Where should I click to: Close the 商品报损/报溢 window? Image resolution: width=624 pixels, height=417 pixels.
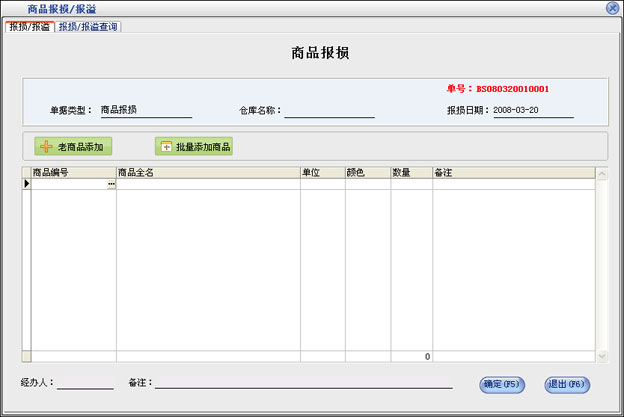[612, 7]
